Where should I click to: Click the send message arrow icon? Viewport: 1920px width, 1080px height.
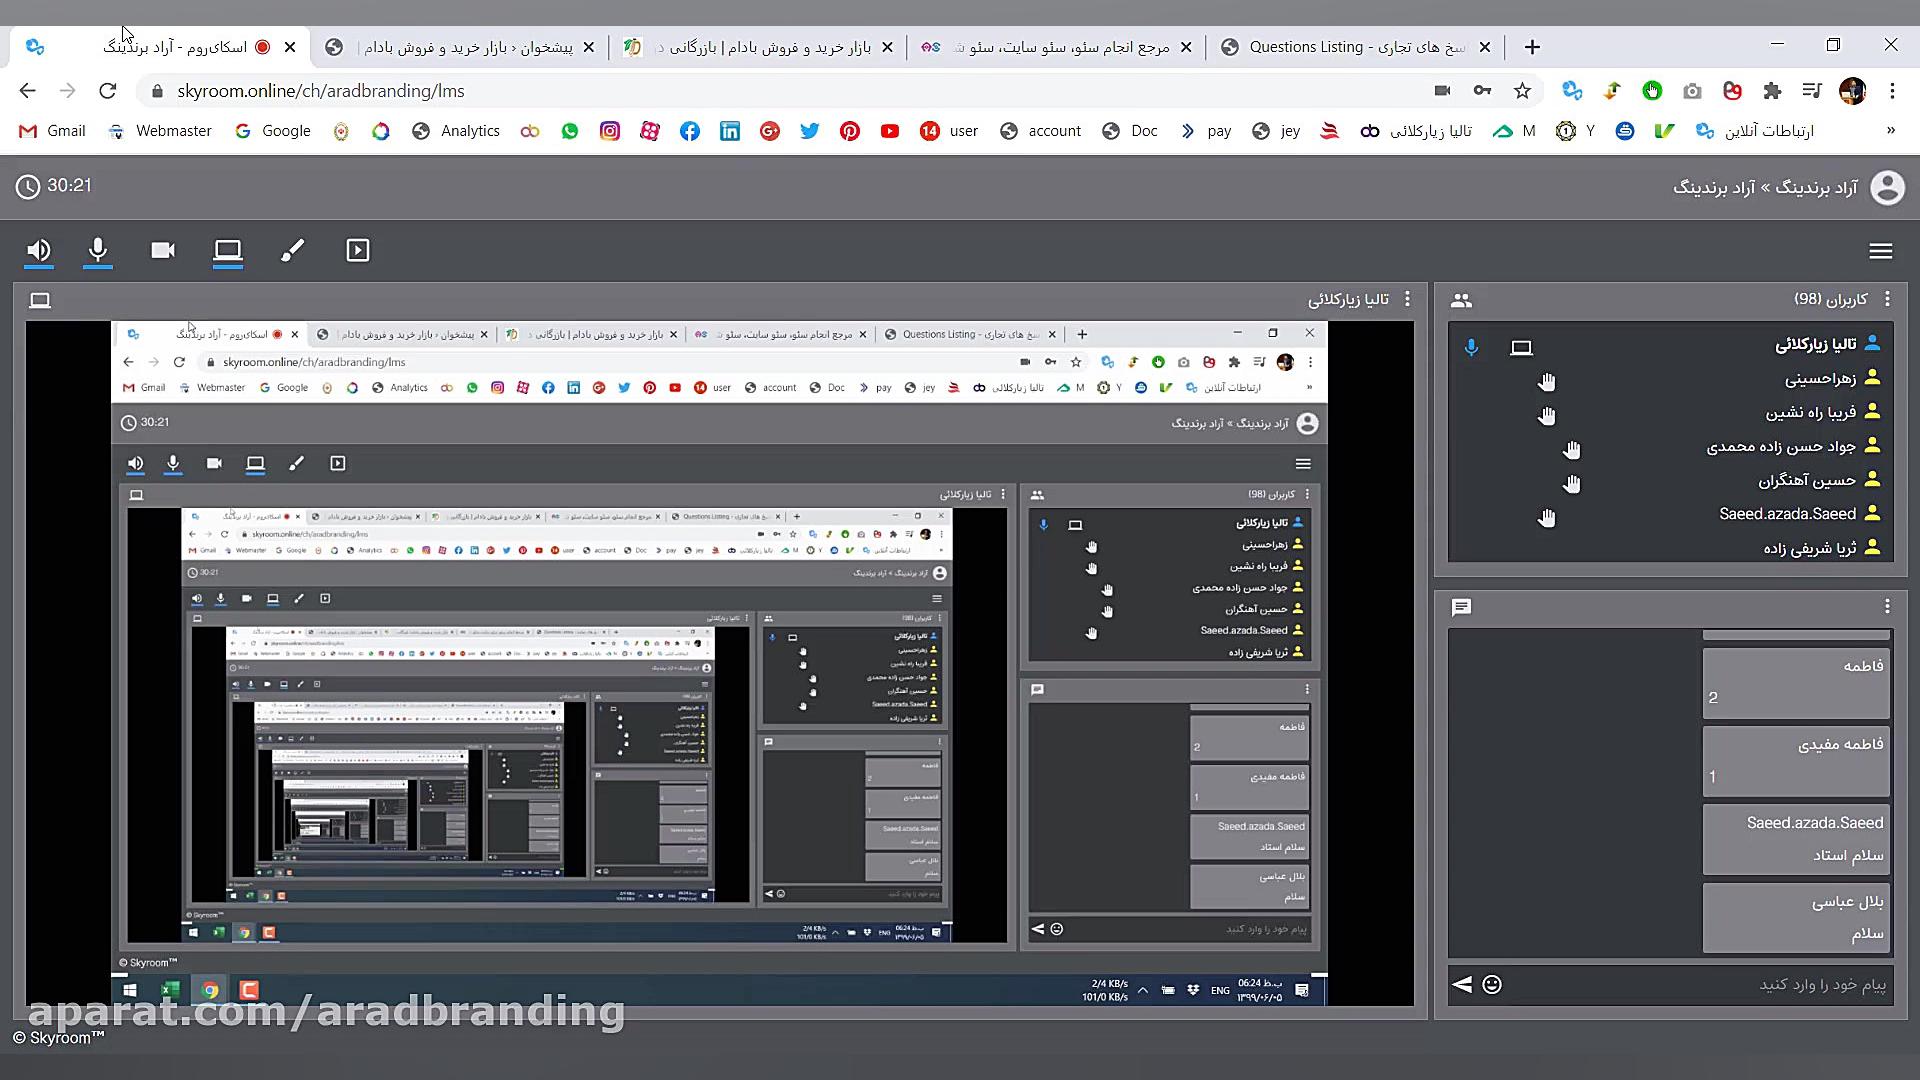click(1462, 984)
